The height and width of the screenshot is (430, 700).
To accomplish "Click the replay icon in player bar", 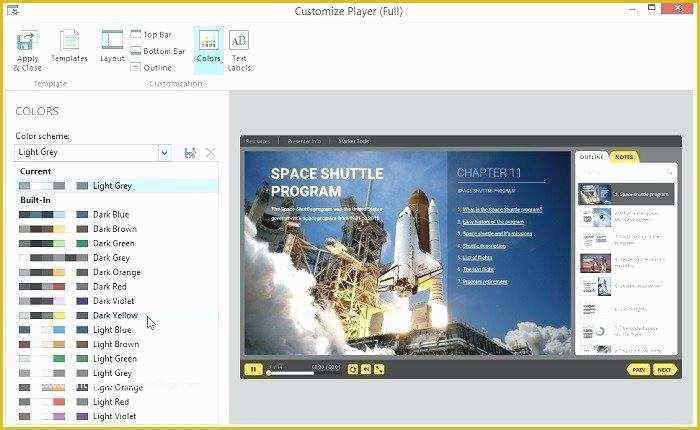I will tap(353, 369).
